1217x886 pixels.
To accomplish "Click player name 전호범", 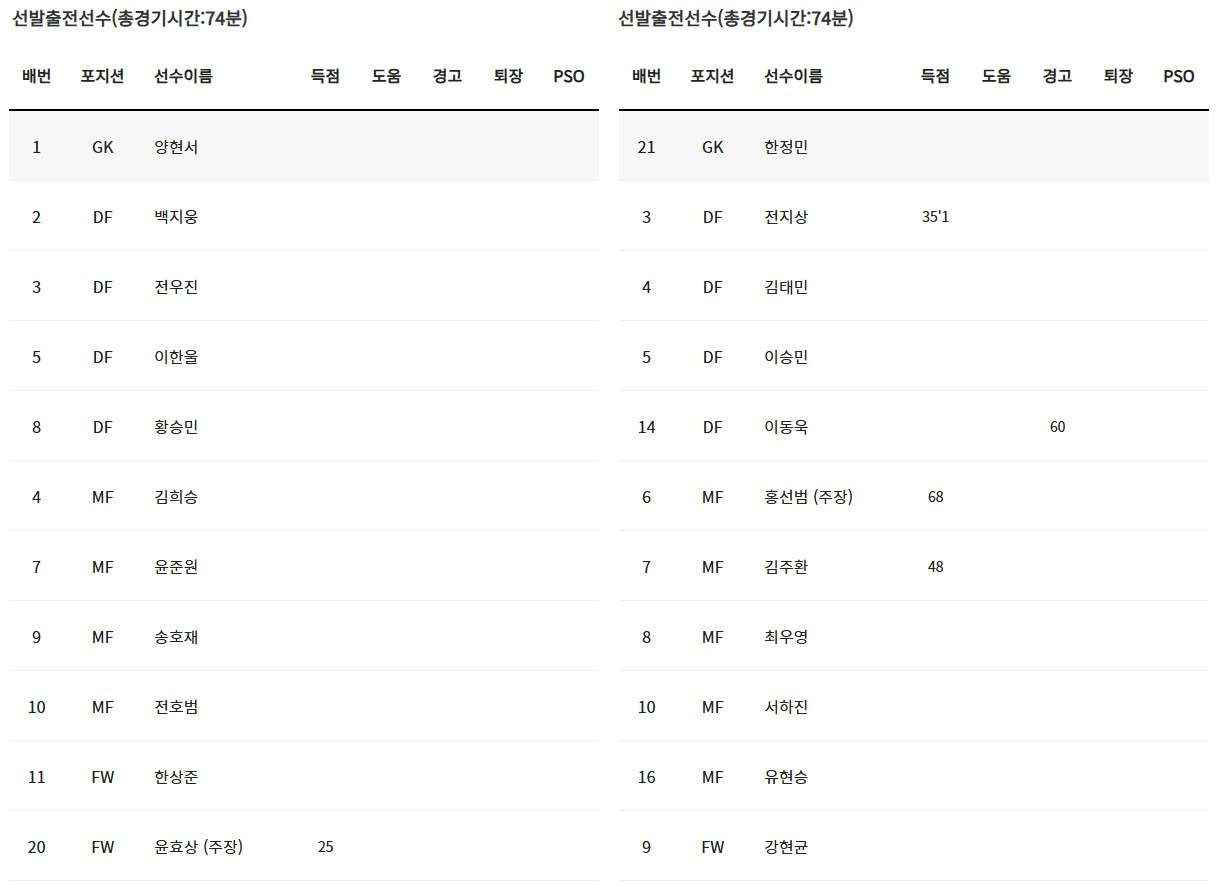I will pyautogui.click(x=176, y=707).
